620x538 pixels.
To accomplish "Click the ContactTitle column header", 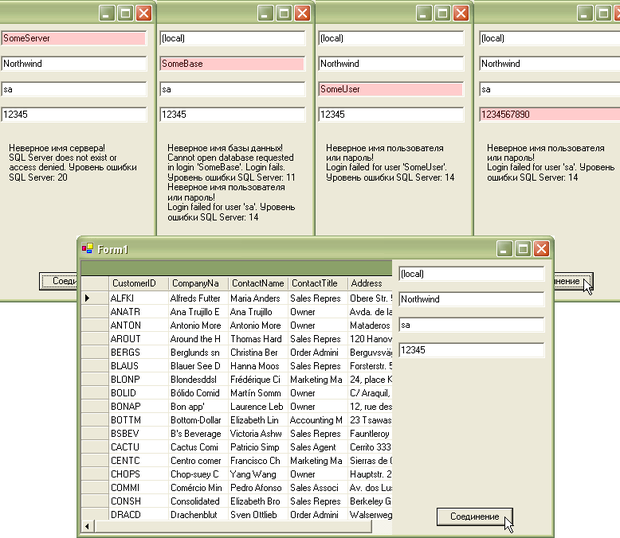I will coord(318,283).
